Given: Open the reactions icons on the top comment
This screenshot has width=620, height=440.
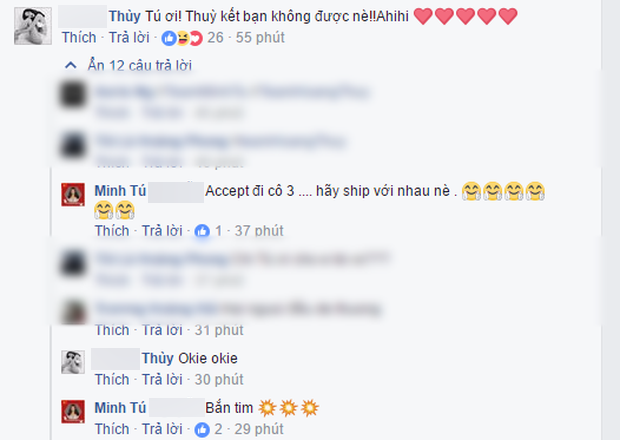Looking at the screenshot, I should point(182,38).
